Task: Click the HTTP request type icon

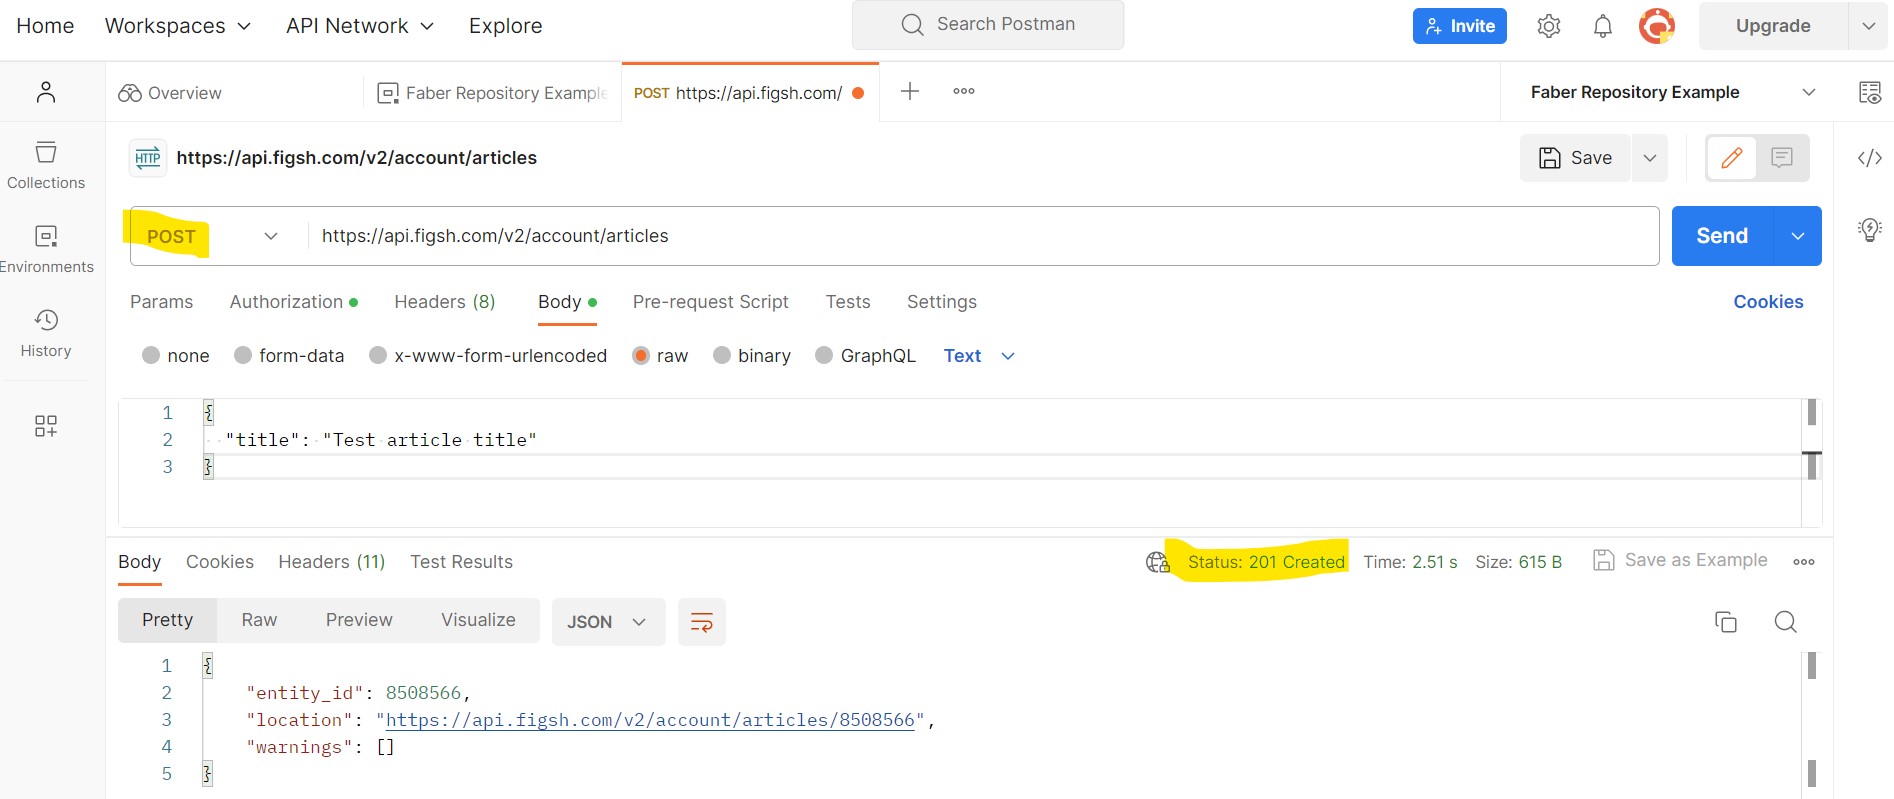Action: pyautogui.click(x=148, y=158)
